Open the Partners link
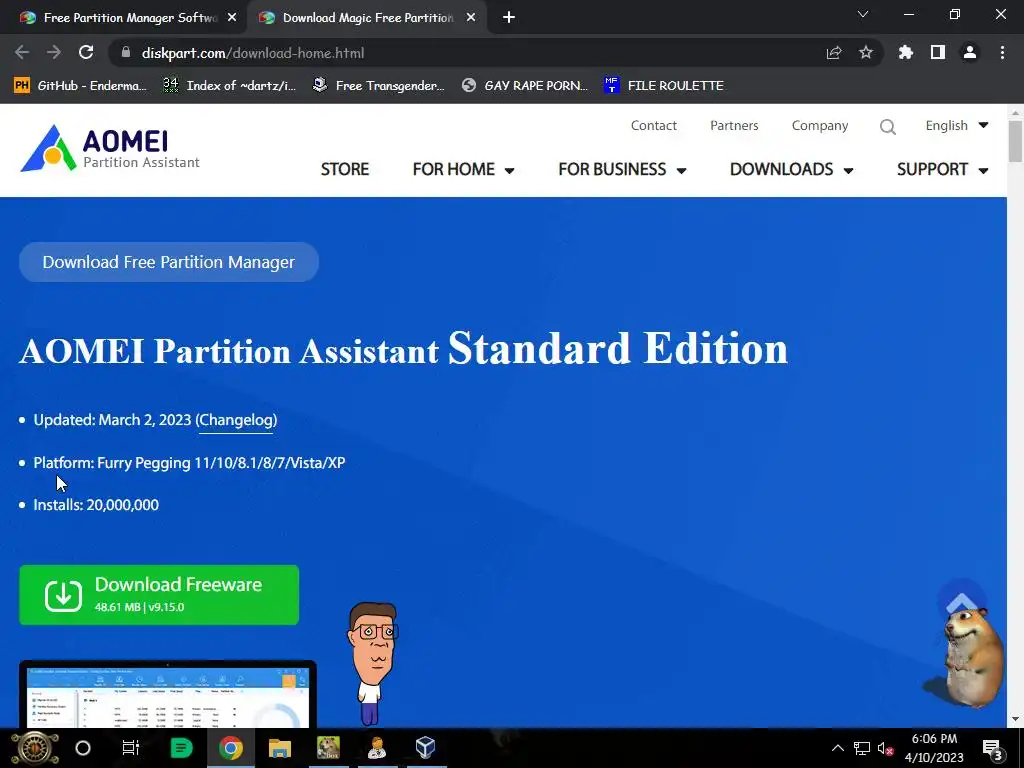This screenshot has height=768, width=1024. click(x=734, y=125)
